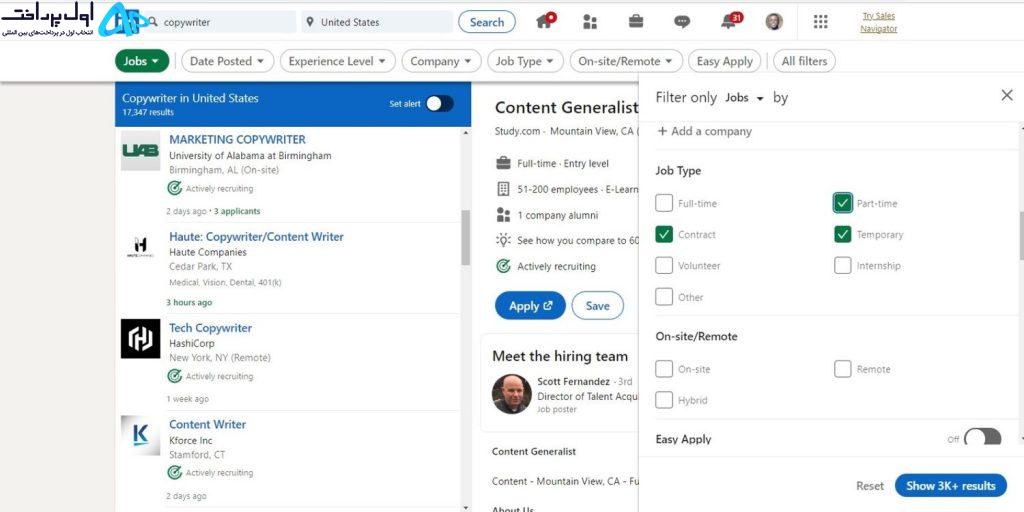Image resolution: width=1024 pixels, height=512 pixels.
Task: Check the Volunteer checkbox
Action: [664, 266]
